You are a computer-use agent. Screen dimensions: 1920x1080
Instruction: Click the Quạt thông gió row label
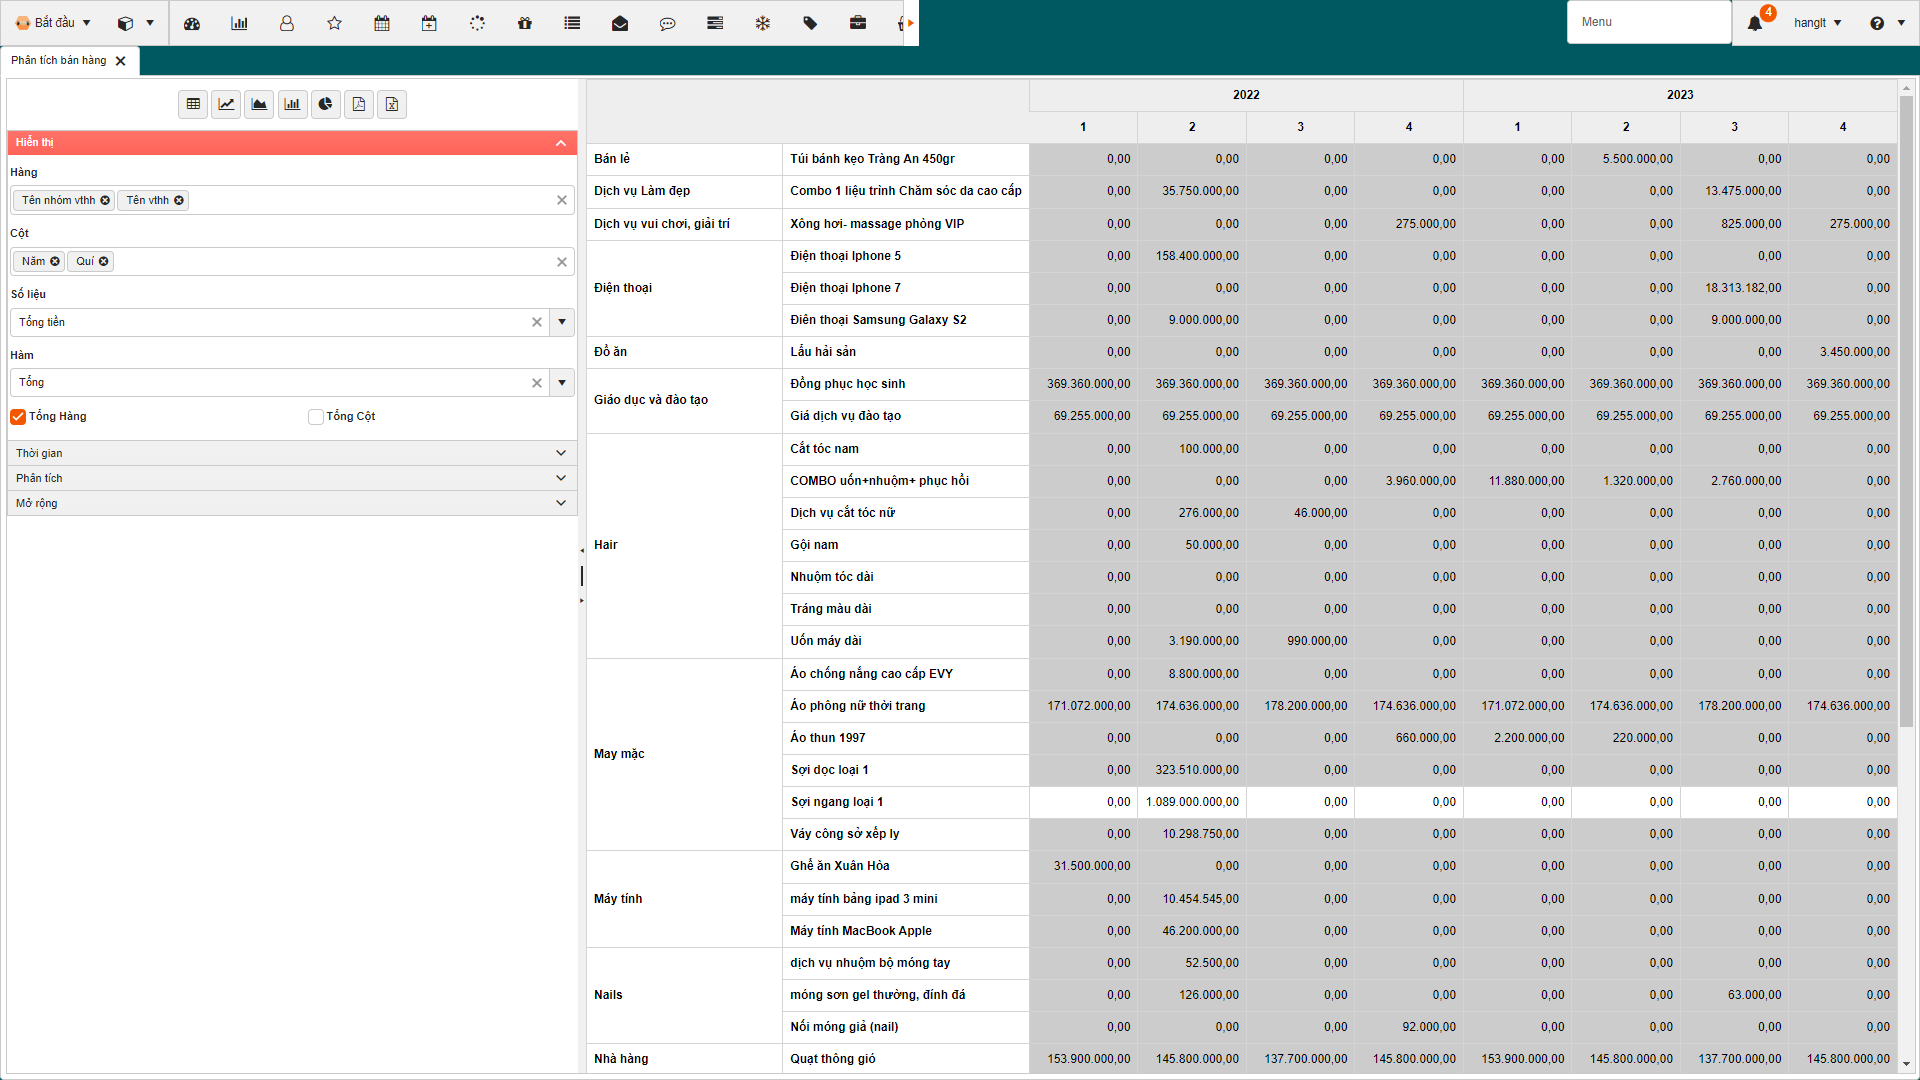pyautogui.click(x=905, y=1059)
